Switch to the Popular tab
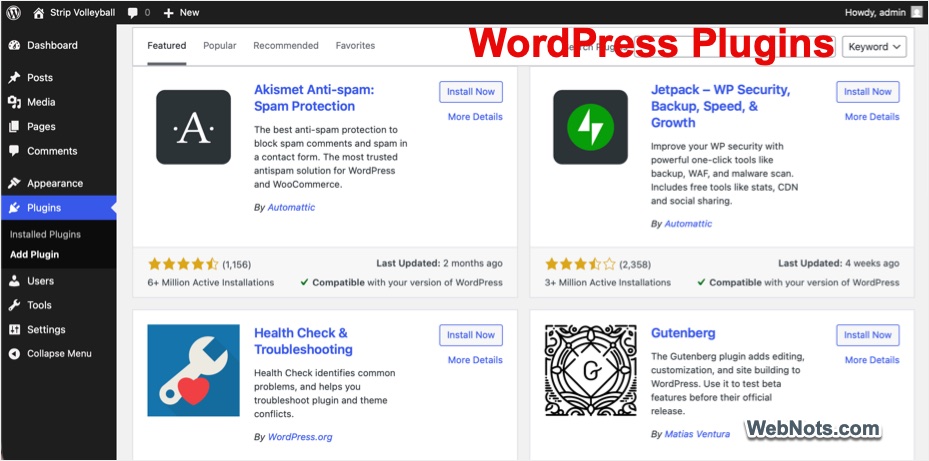The height and width of the screenshot is (461, 929). [220, 46]
